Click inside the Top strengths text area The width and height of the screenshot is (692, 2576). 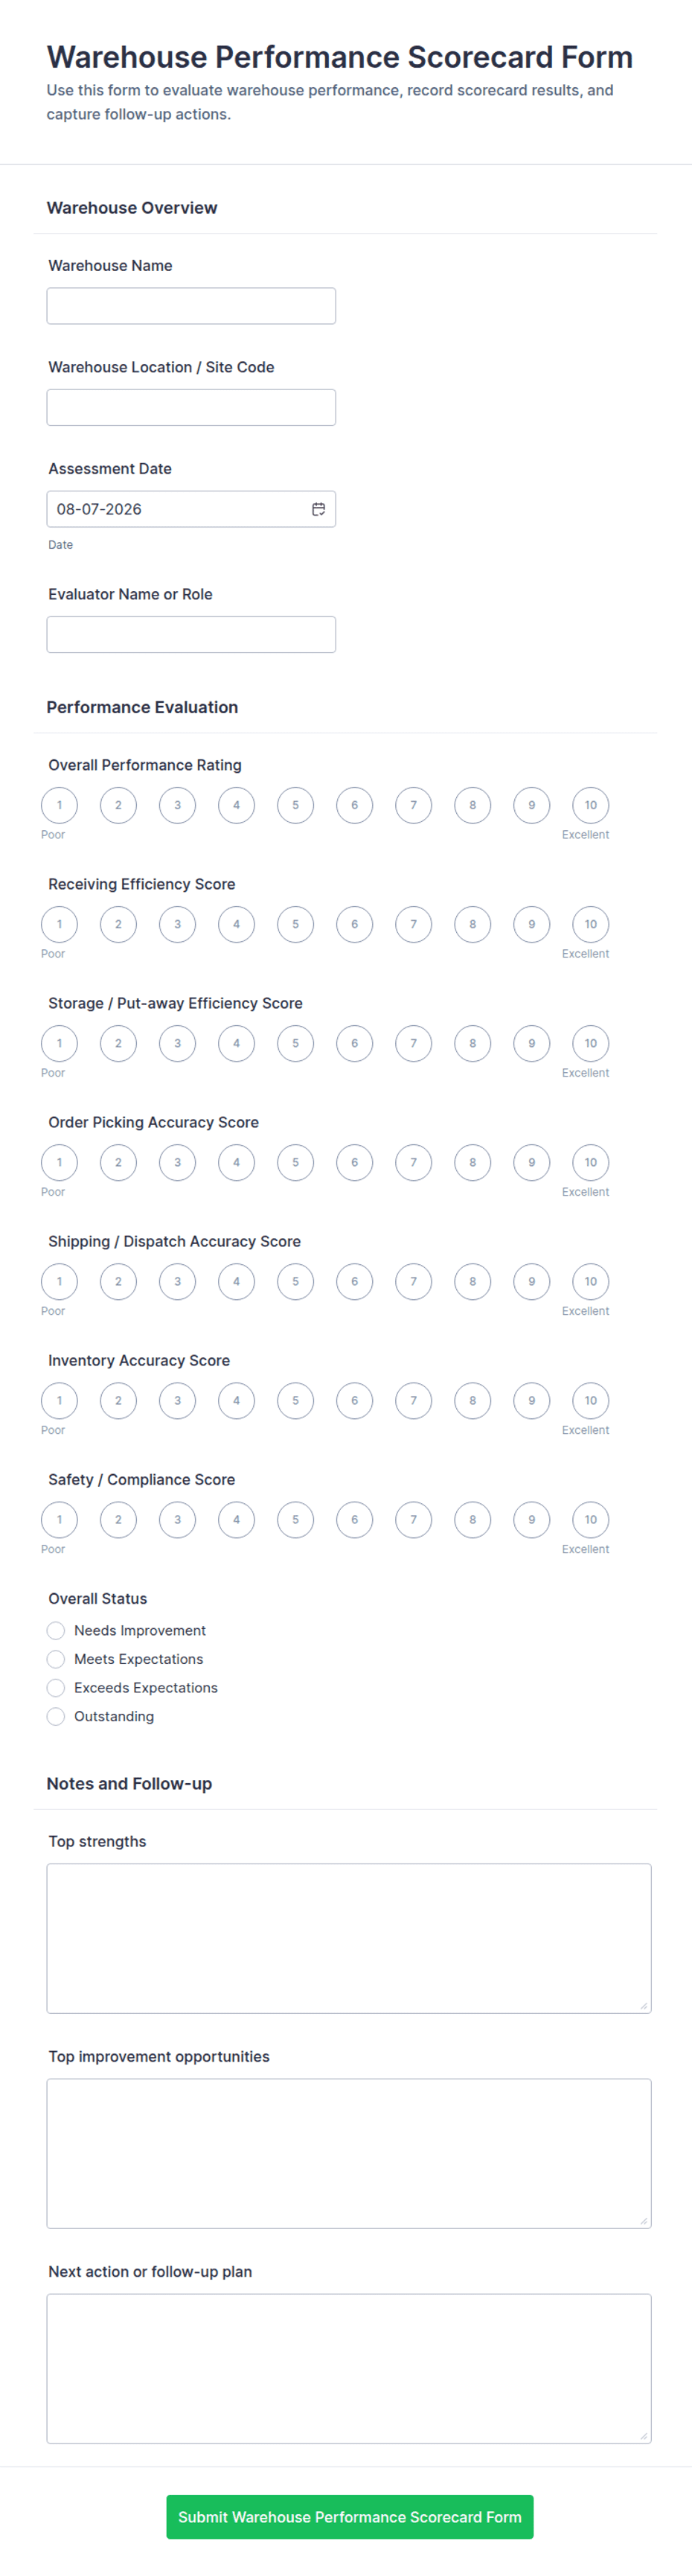(x=349, y=1937)
